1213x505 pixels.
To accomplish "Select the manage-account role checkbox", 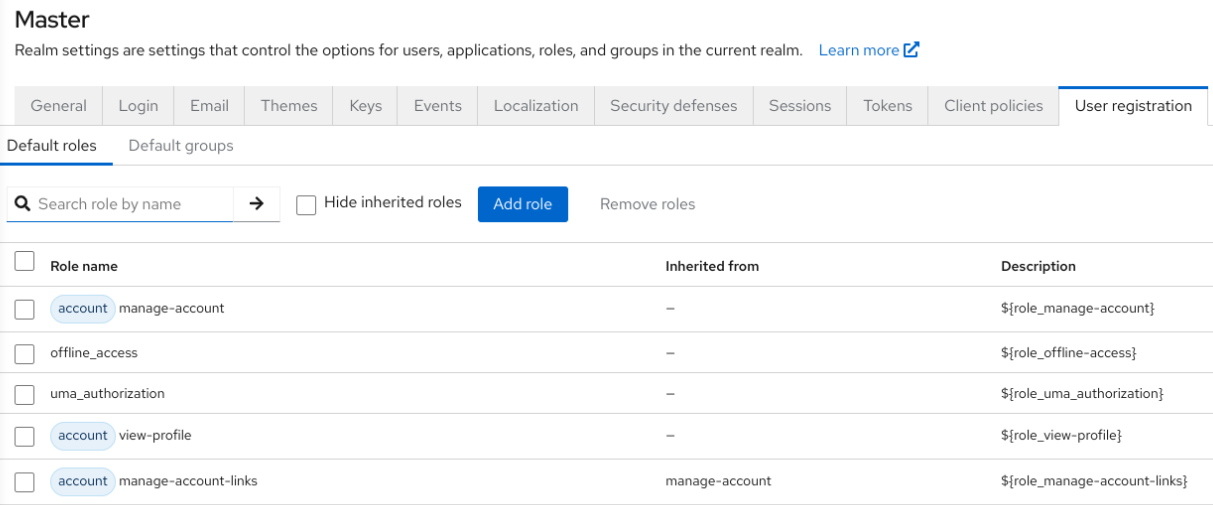I will [25, 310].
